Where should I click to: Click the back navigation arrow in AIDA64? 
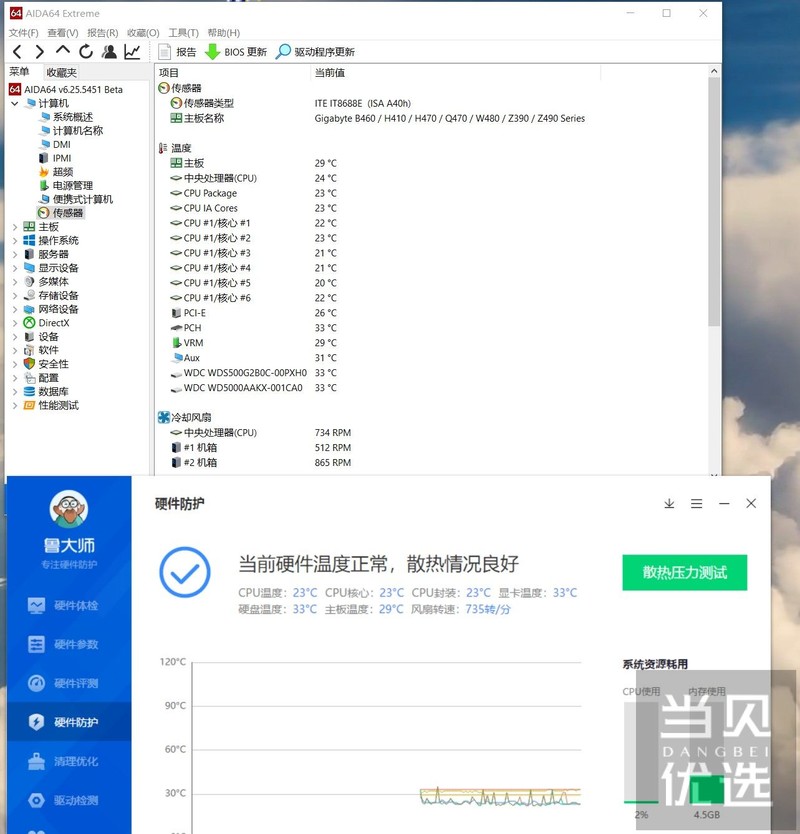[14, 51]
